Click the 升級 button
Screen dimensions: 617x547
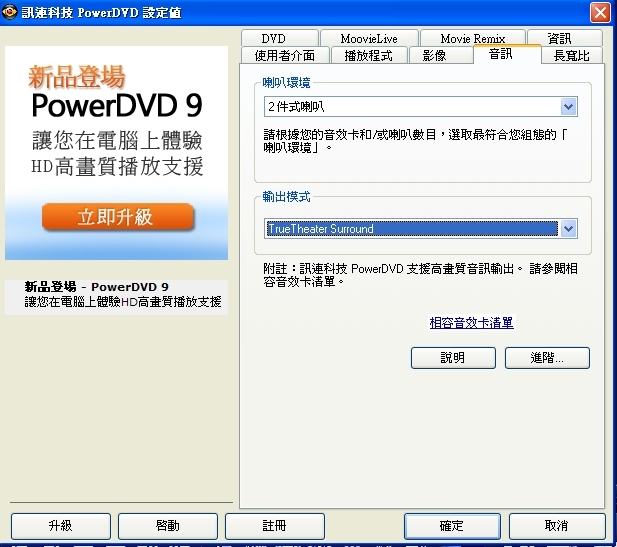click(x=61, y=526)
